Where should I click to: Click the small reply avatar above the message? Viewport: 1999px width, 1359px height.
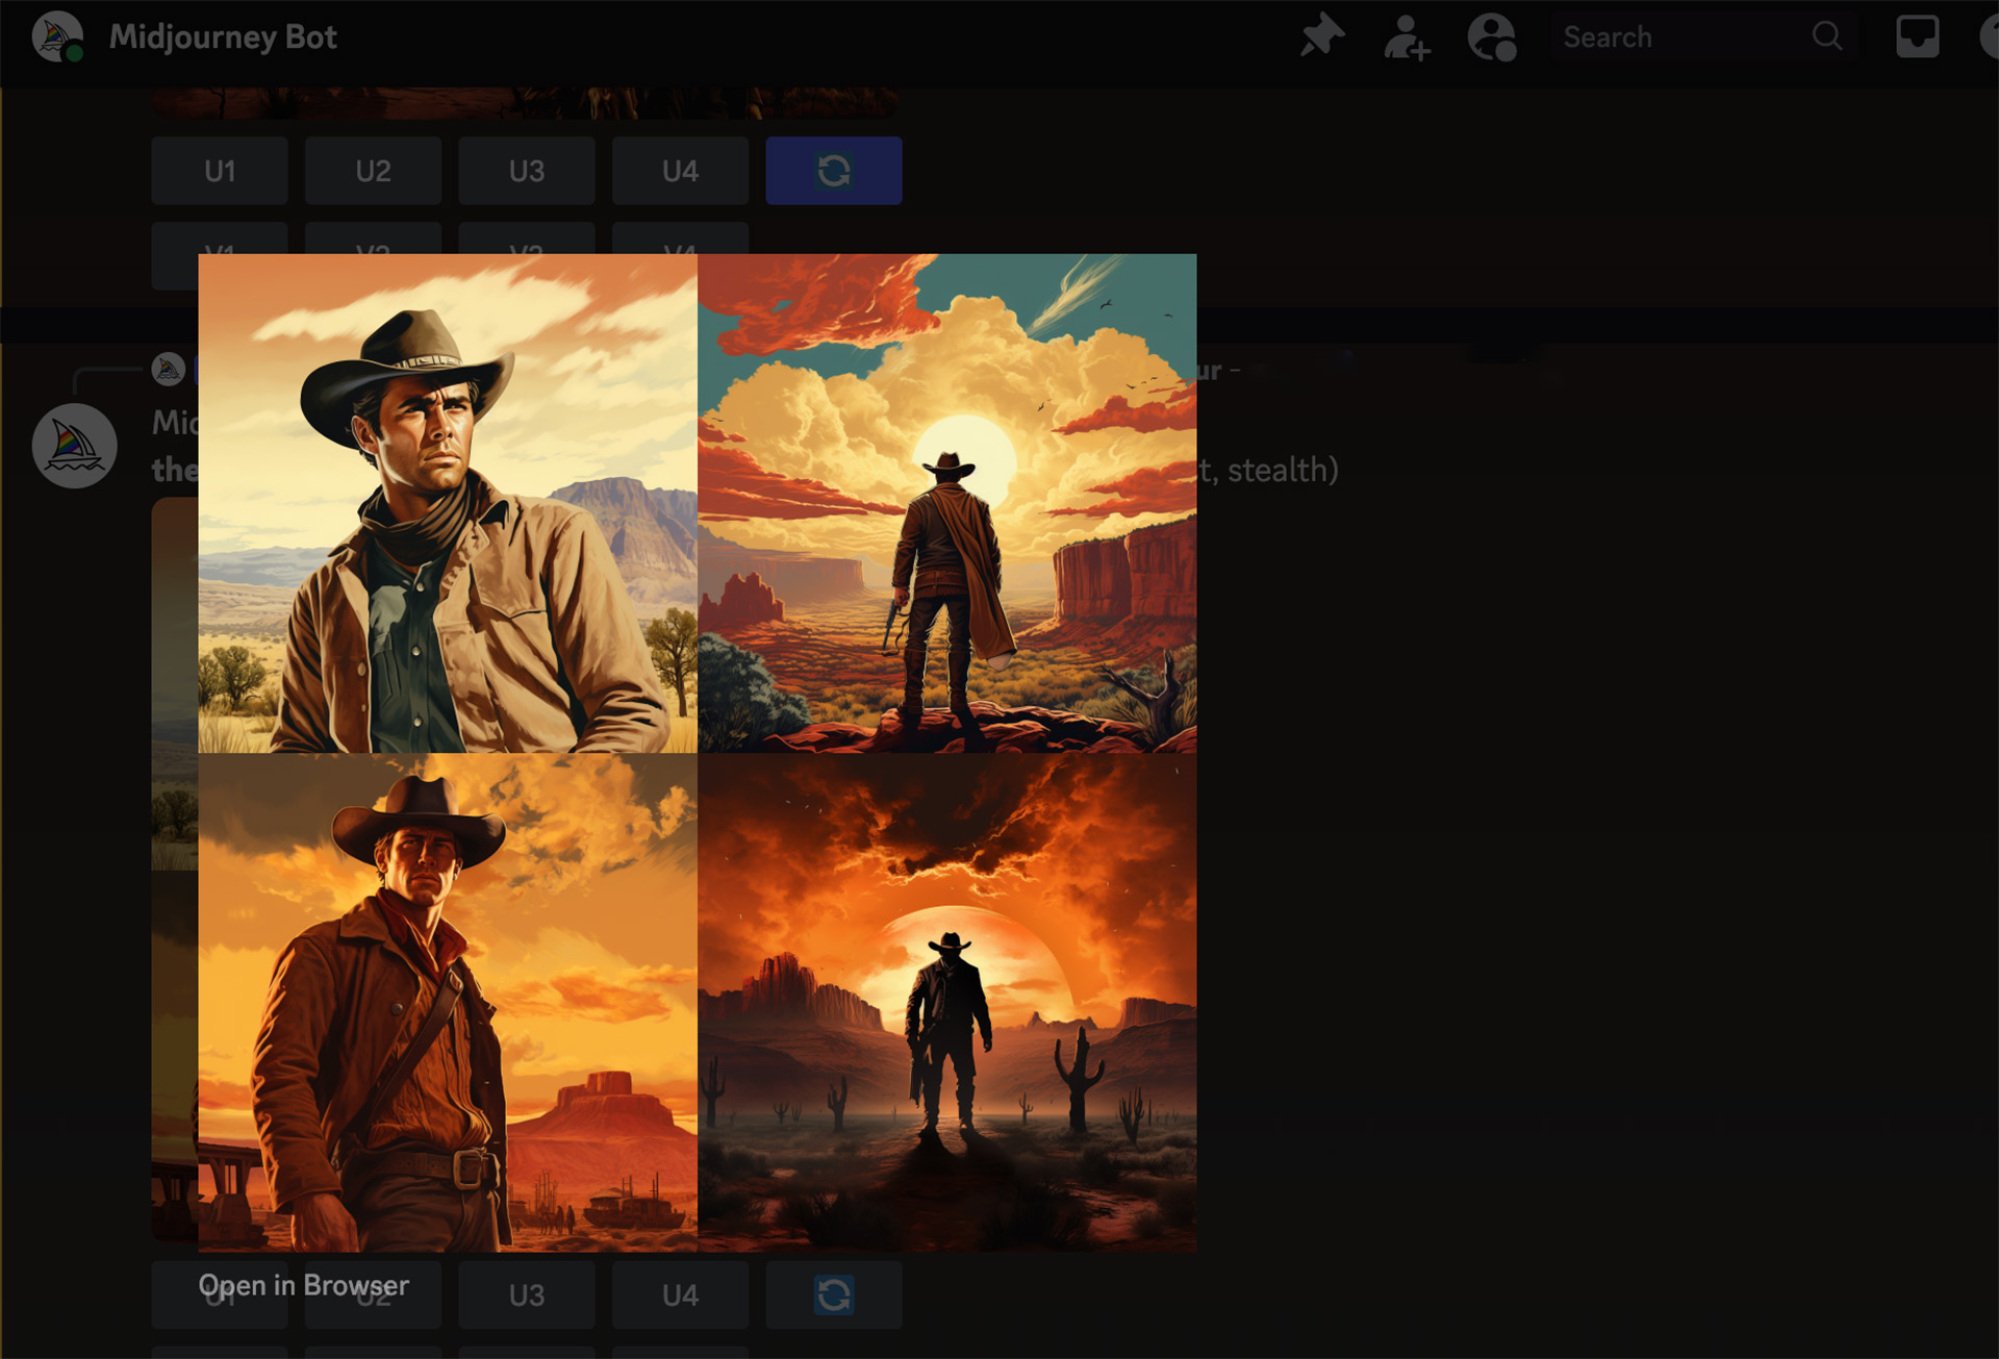[168, 370]
